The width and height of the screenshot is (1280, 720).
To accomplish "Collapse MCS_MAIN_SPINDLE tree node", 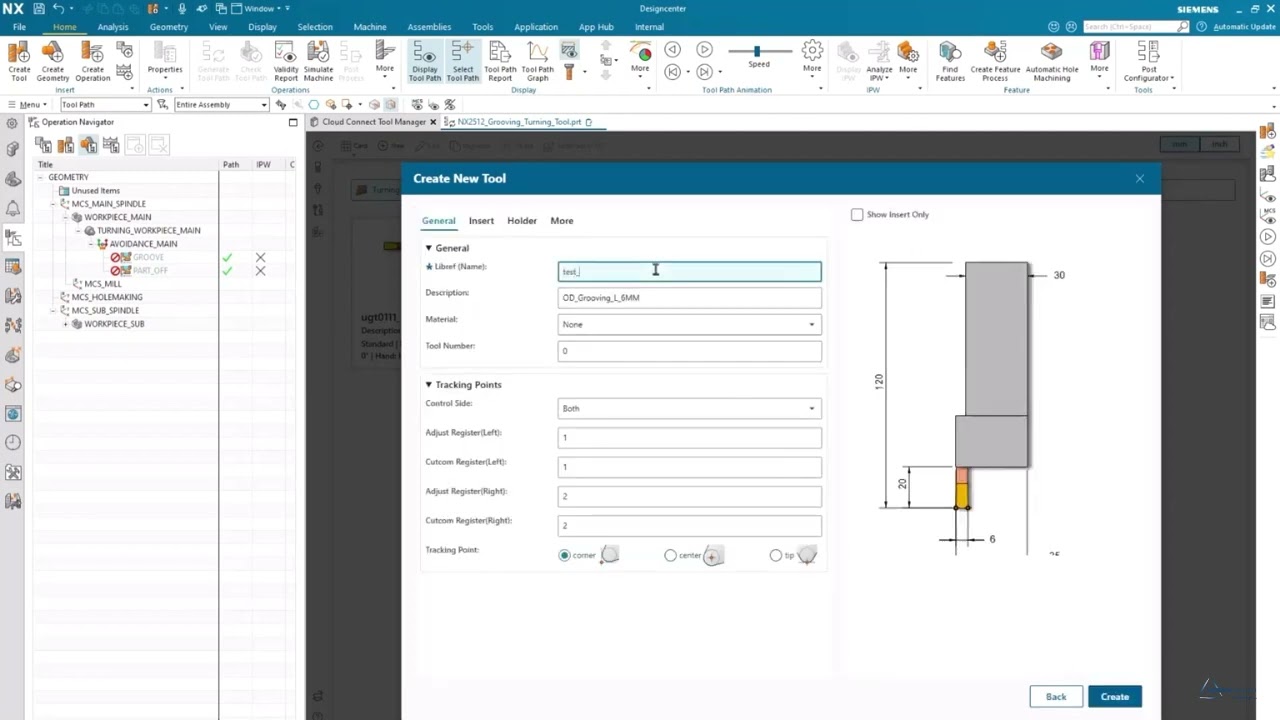I will pyautogui.click(x=54, y=204).
